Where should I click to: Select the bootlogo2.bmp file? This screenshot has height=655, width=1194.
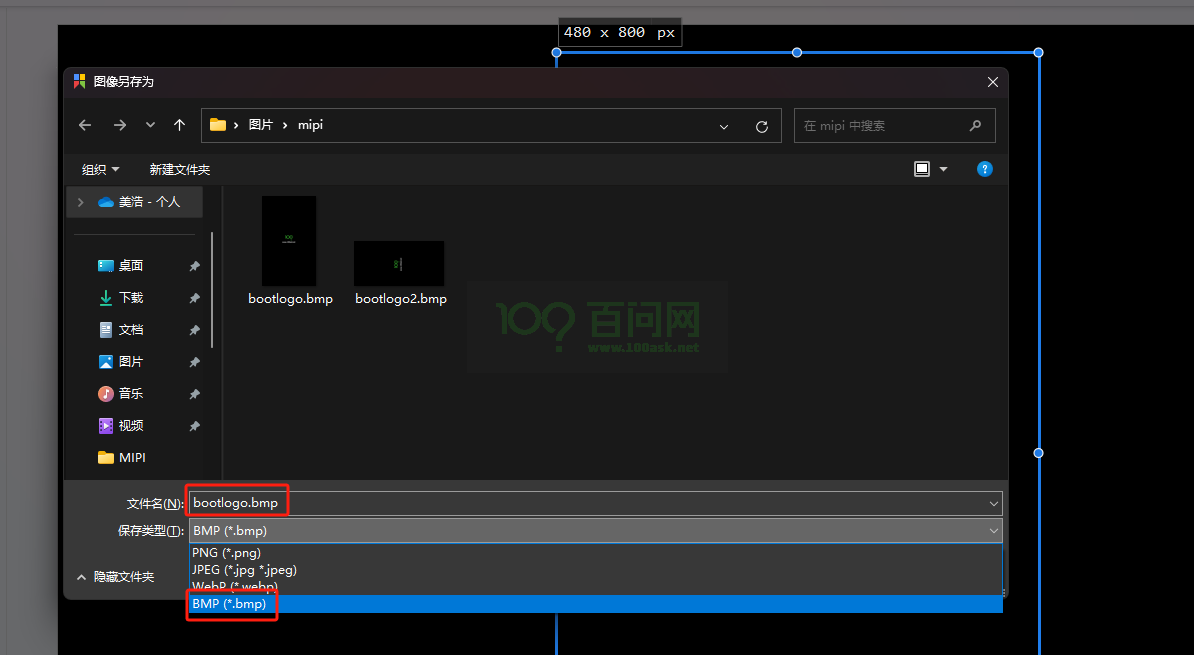click(x=399, y=263)
